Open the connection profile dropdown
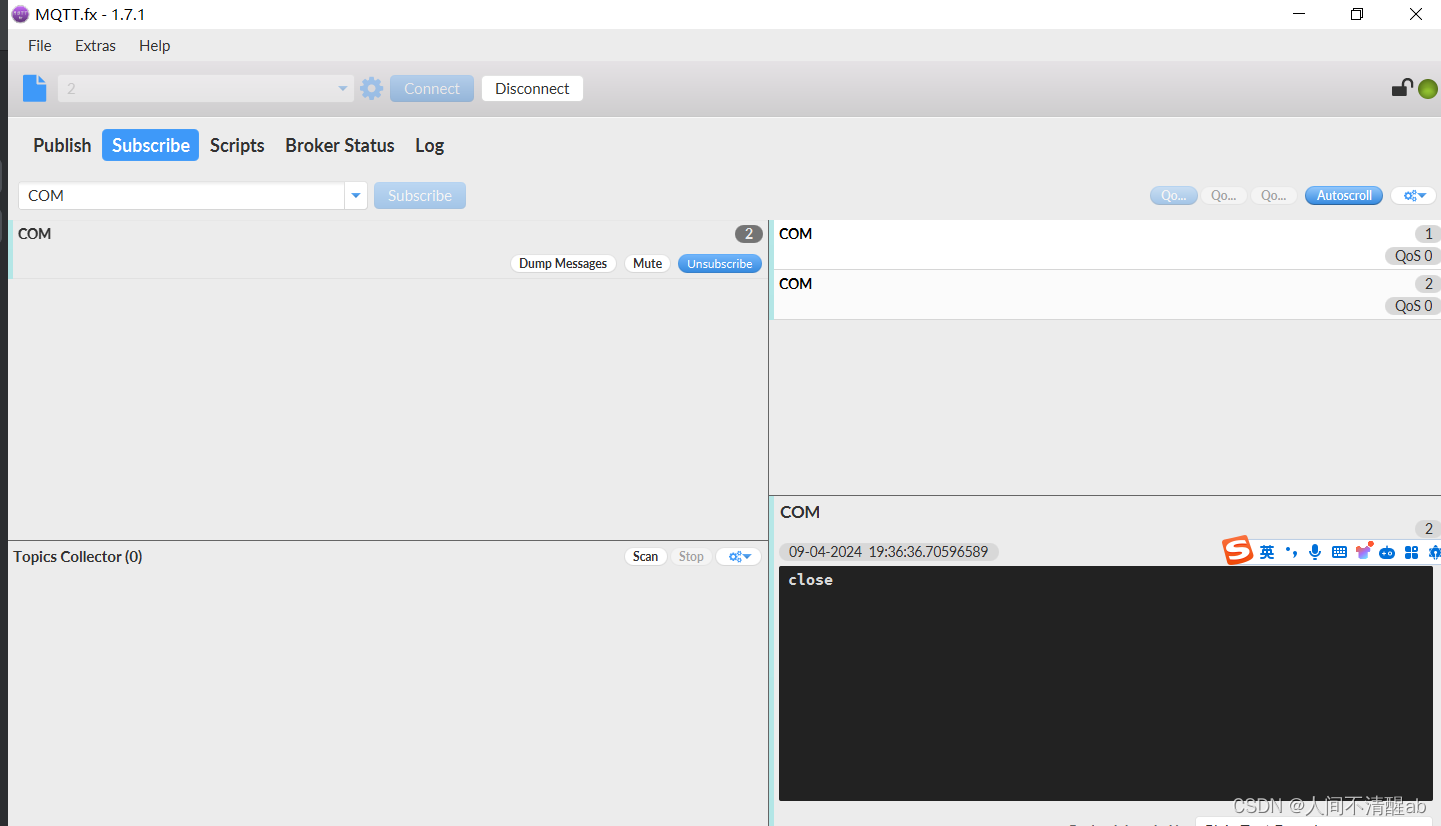Image resolution: width=1441 pixels, height=826 pixels. pyautogui.click(x=341, y=88)
